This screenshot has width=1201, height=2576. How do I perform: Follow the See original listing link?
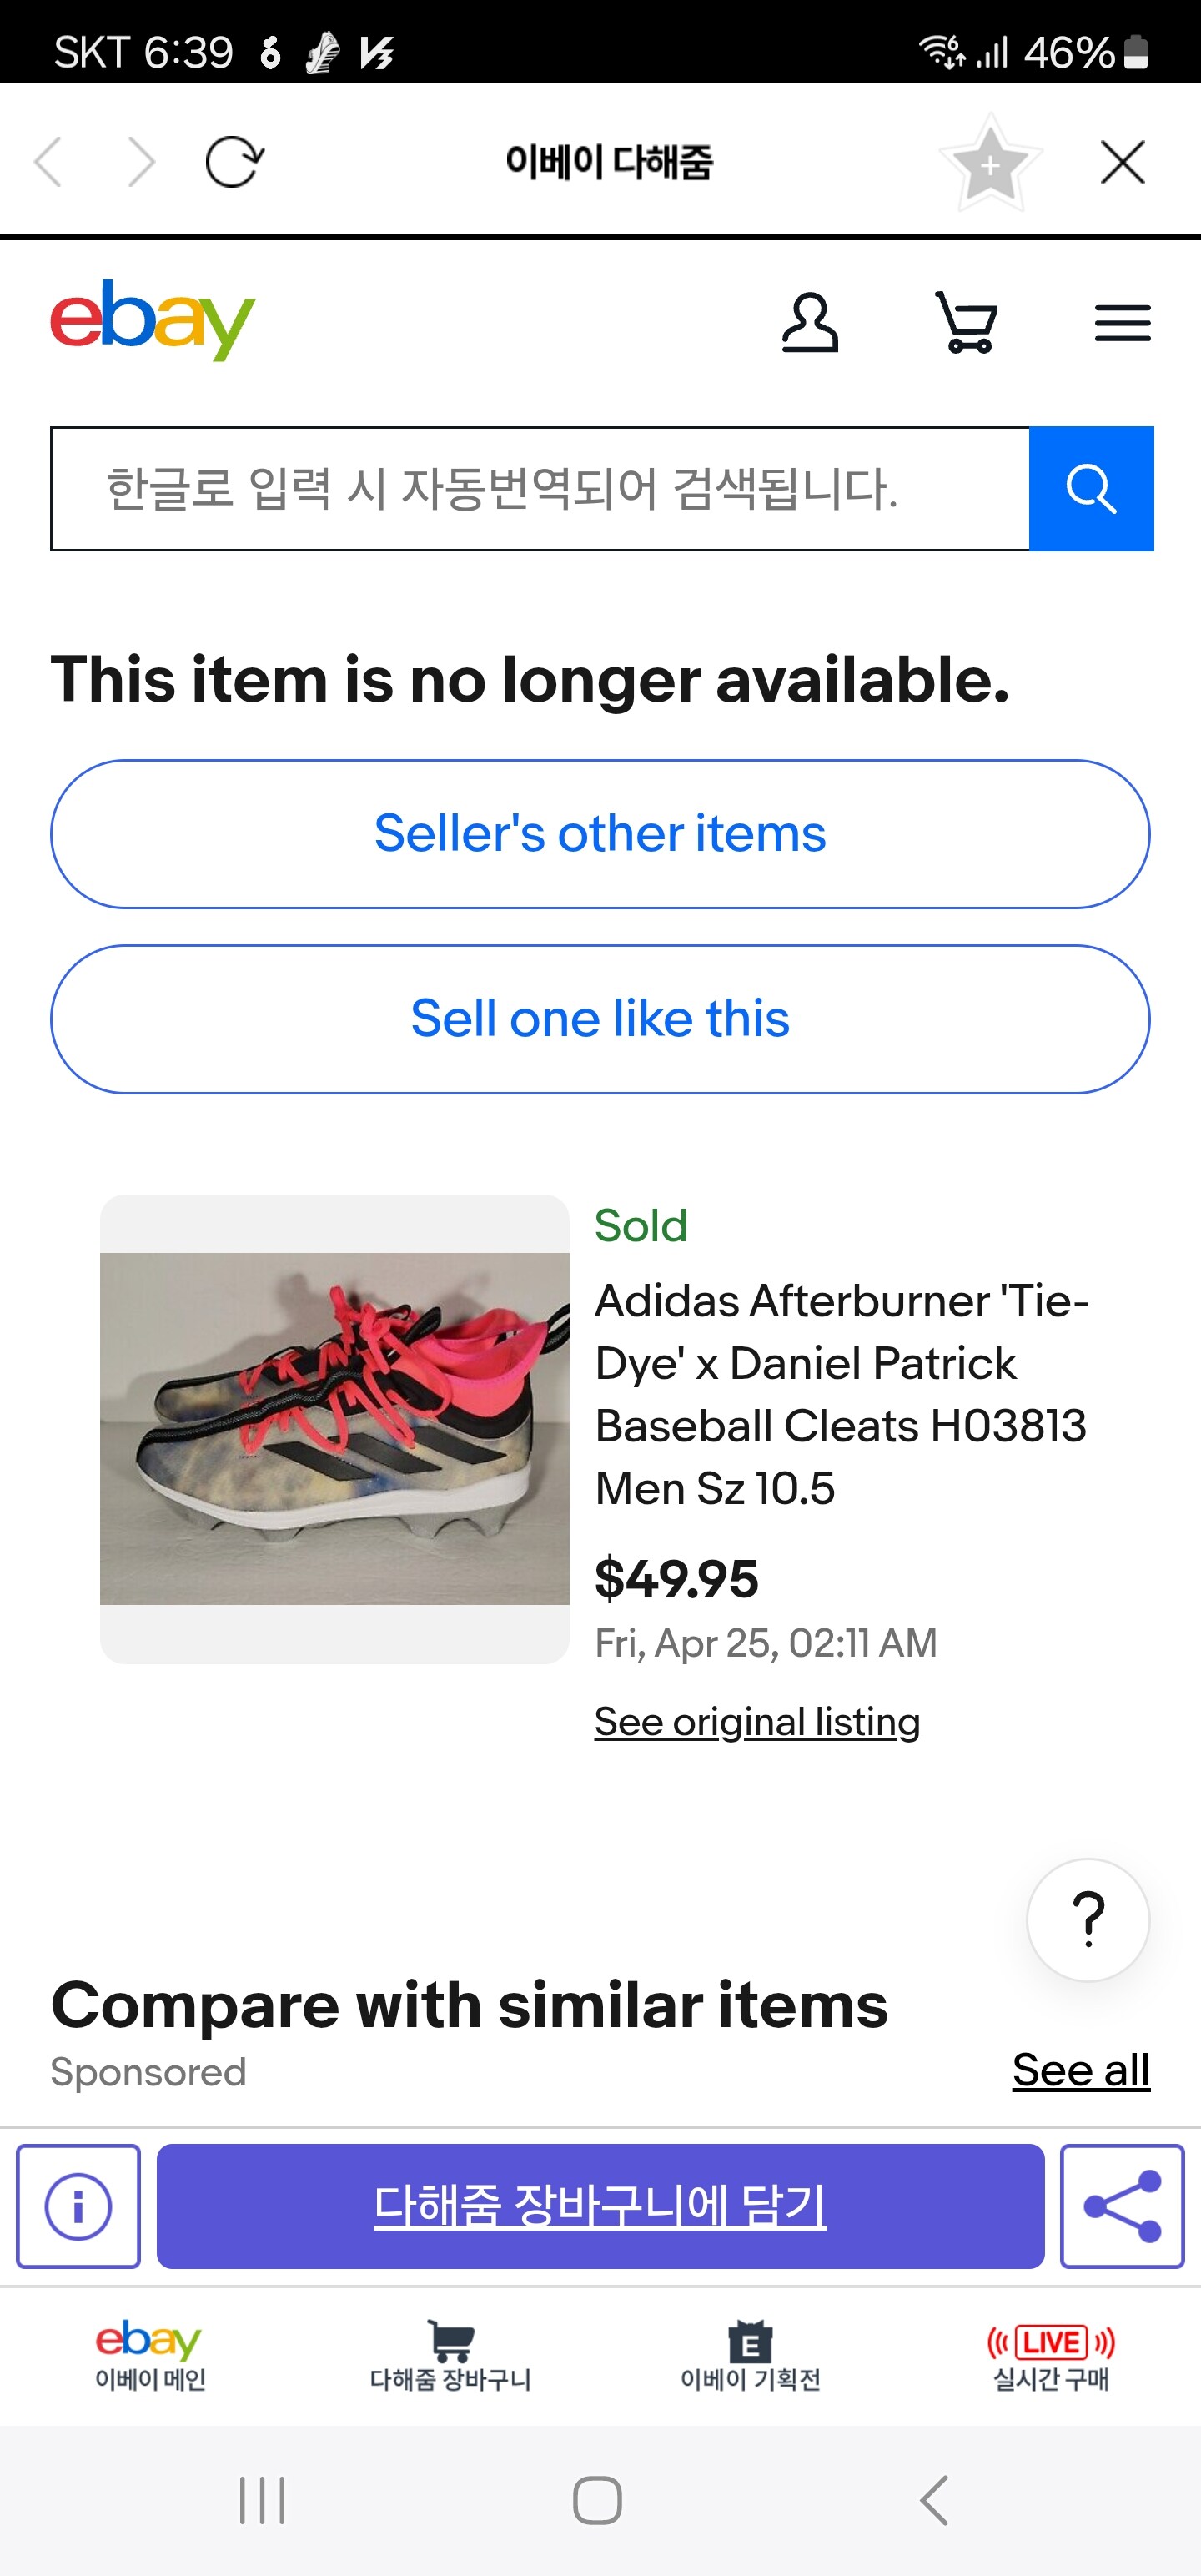(x=757, y=1722)
